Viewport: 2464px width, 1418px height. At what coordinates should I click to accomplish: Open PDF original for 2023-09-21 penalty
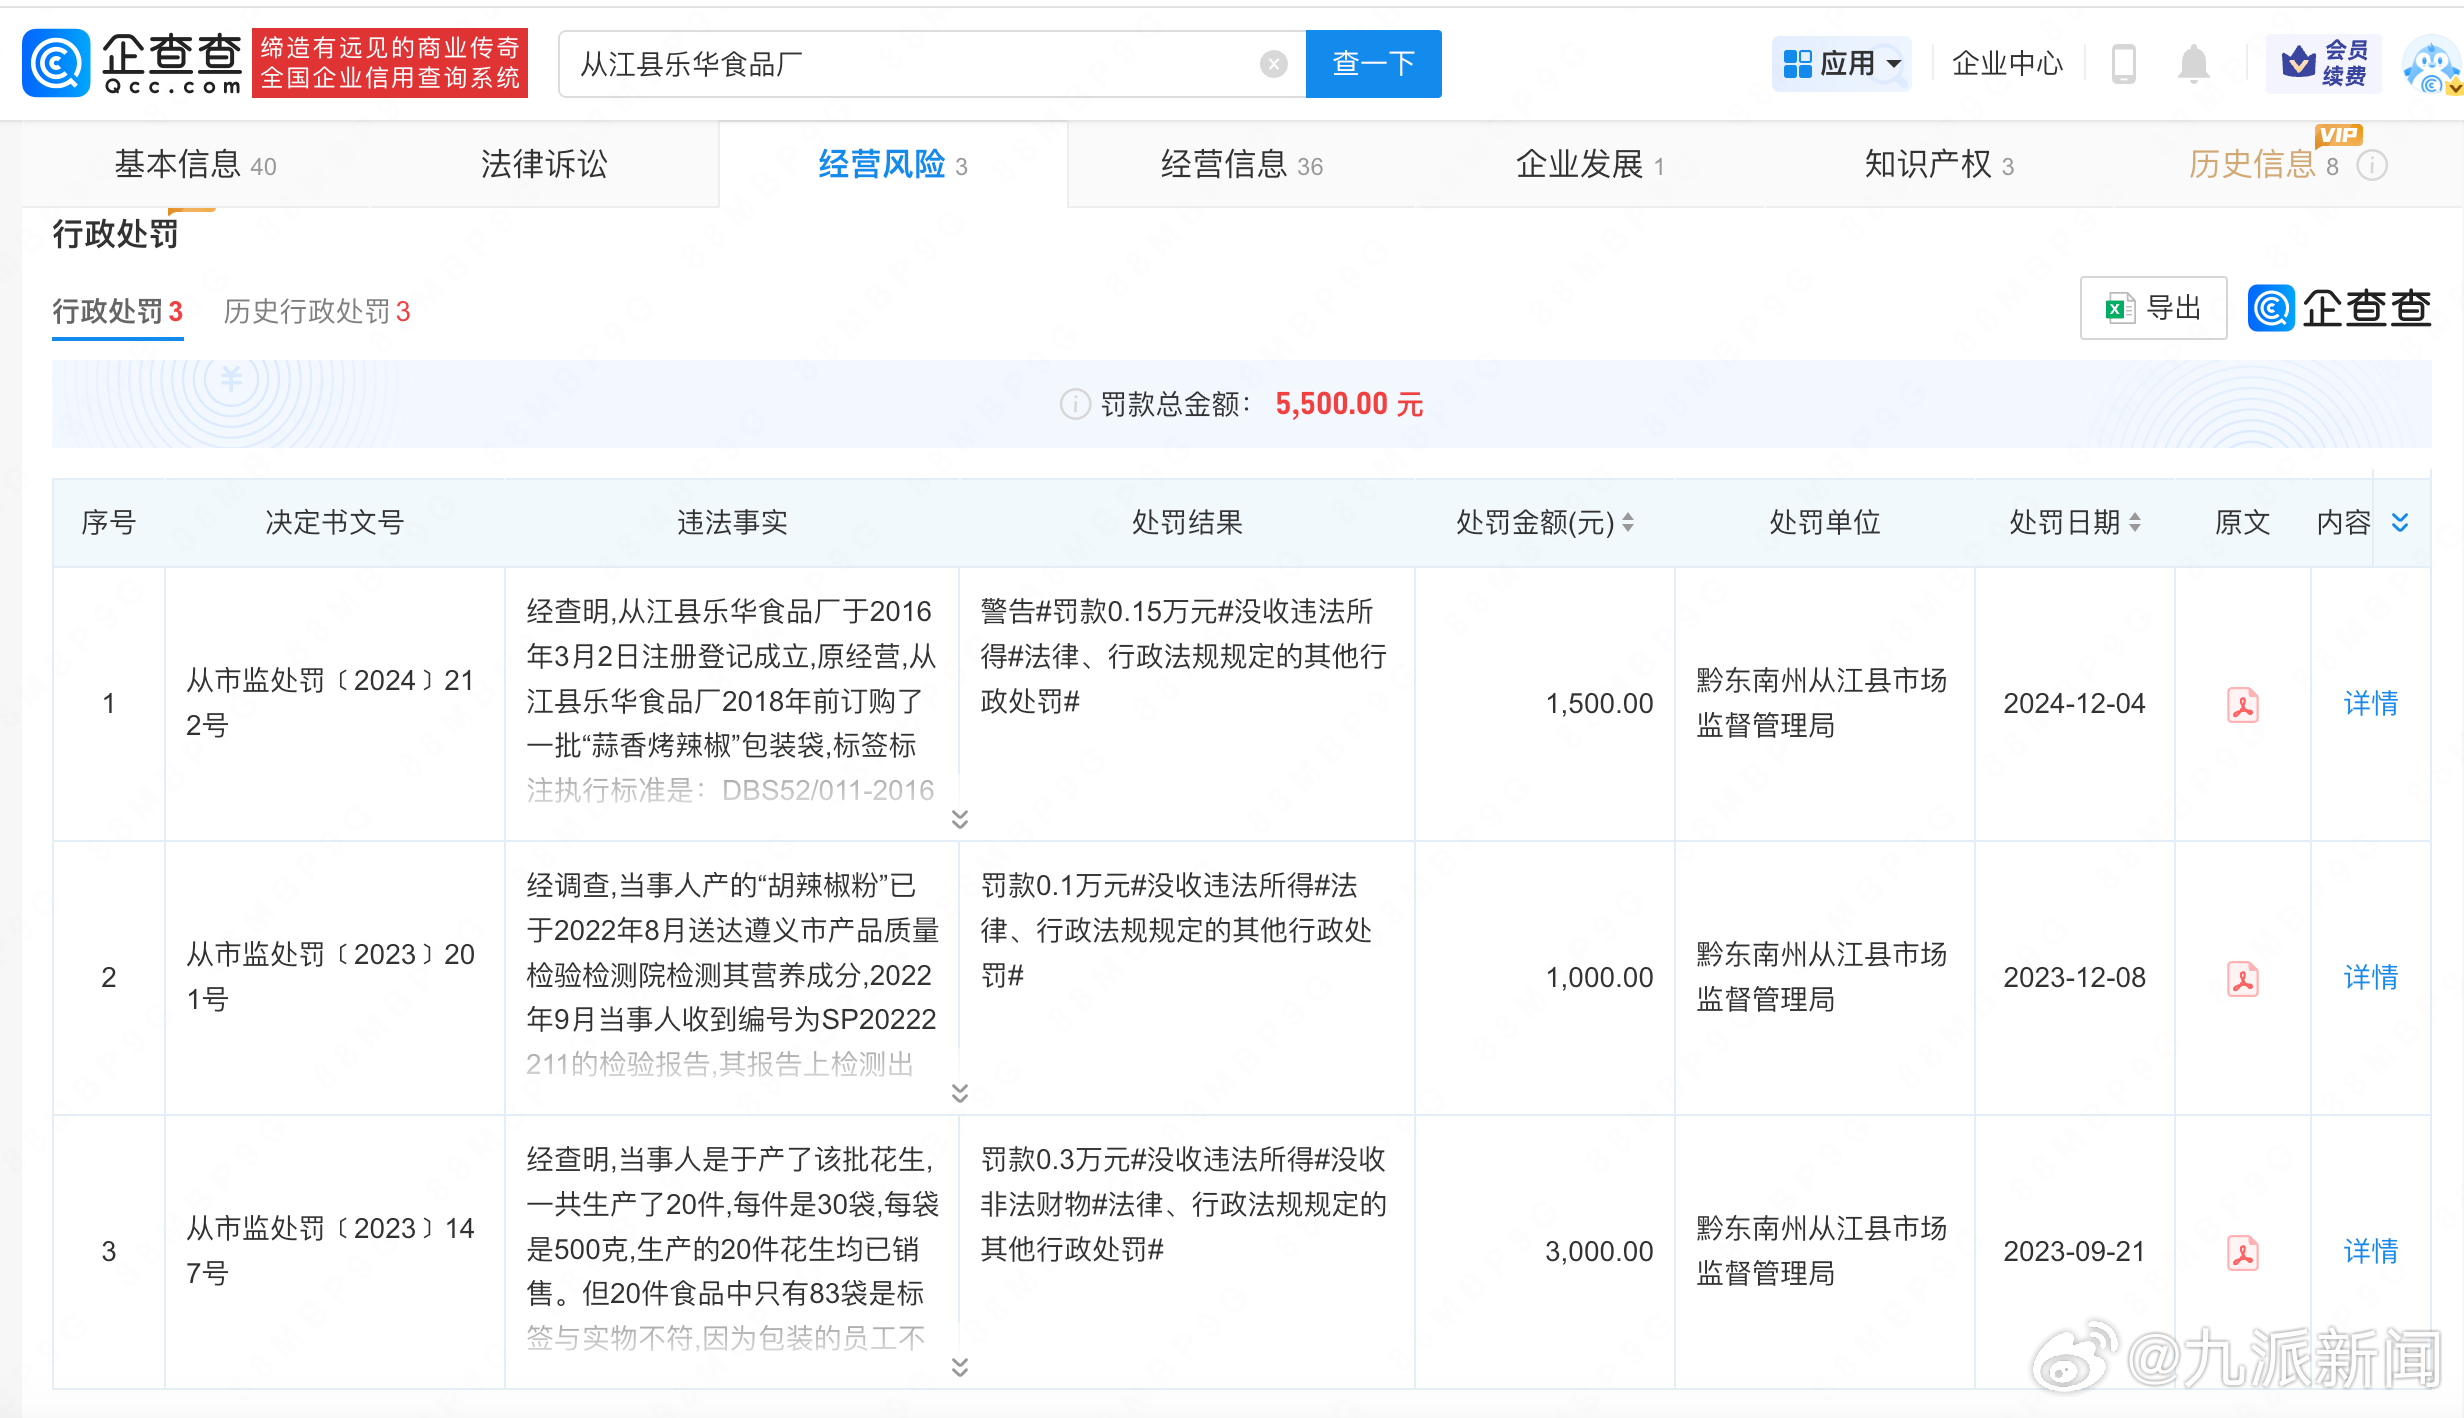[x=2242, y=1252]
